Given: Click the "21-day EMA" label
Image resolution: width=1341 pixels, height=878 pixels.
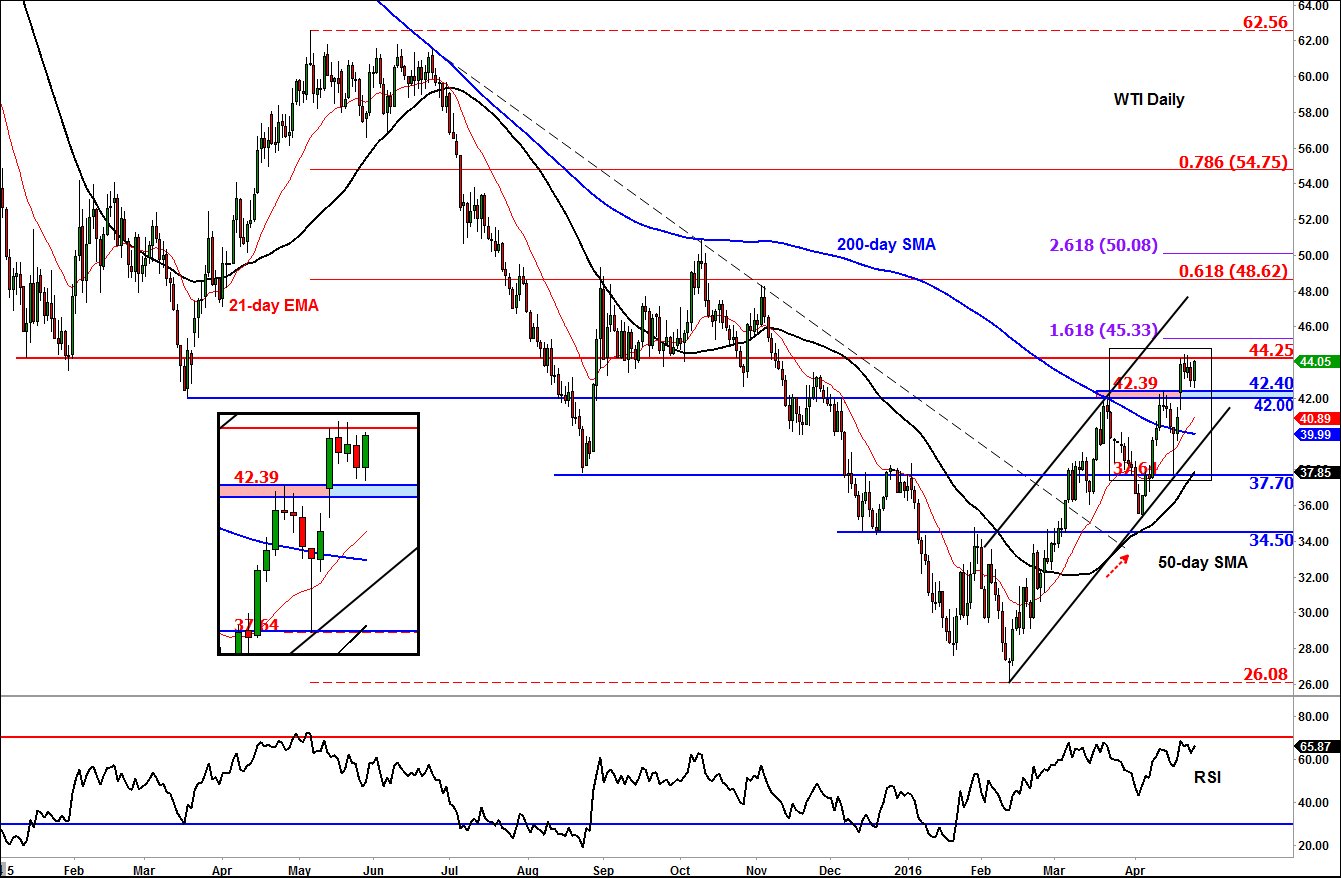Looking at the screenshot, I should [276, 306].
